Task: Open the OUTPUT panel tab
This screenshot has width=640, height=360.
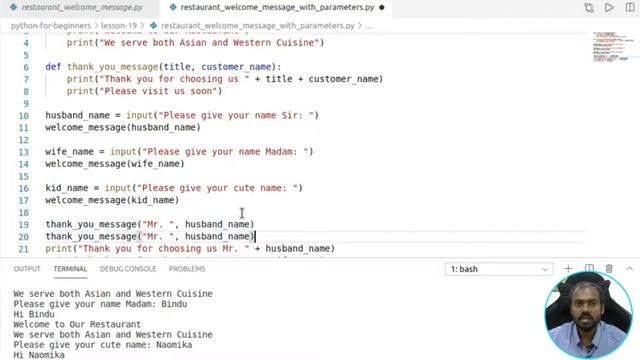Action: [27, 269]
